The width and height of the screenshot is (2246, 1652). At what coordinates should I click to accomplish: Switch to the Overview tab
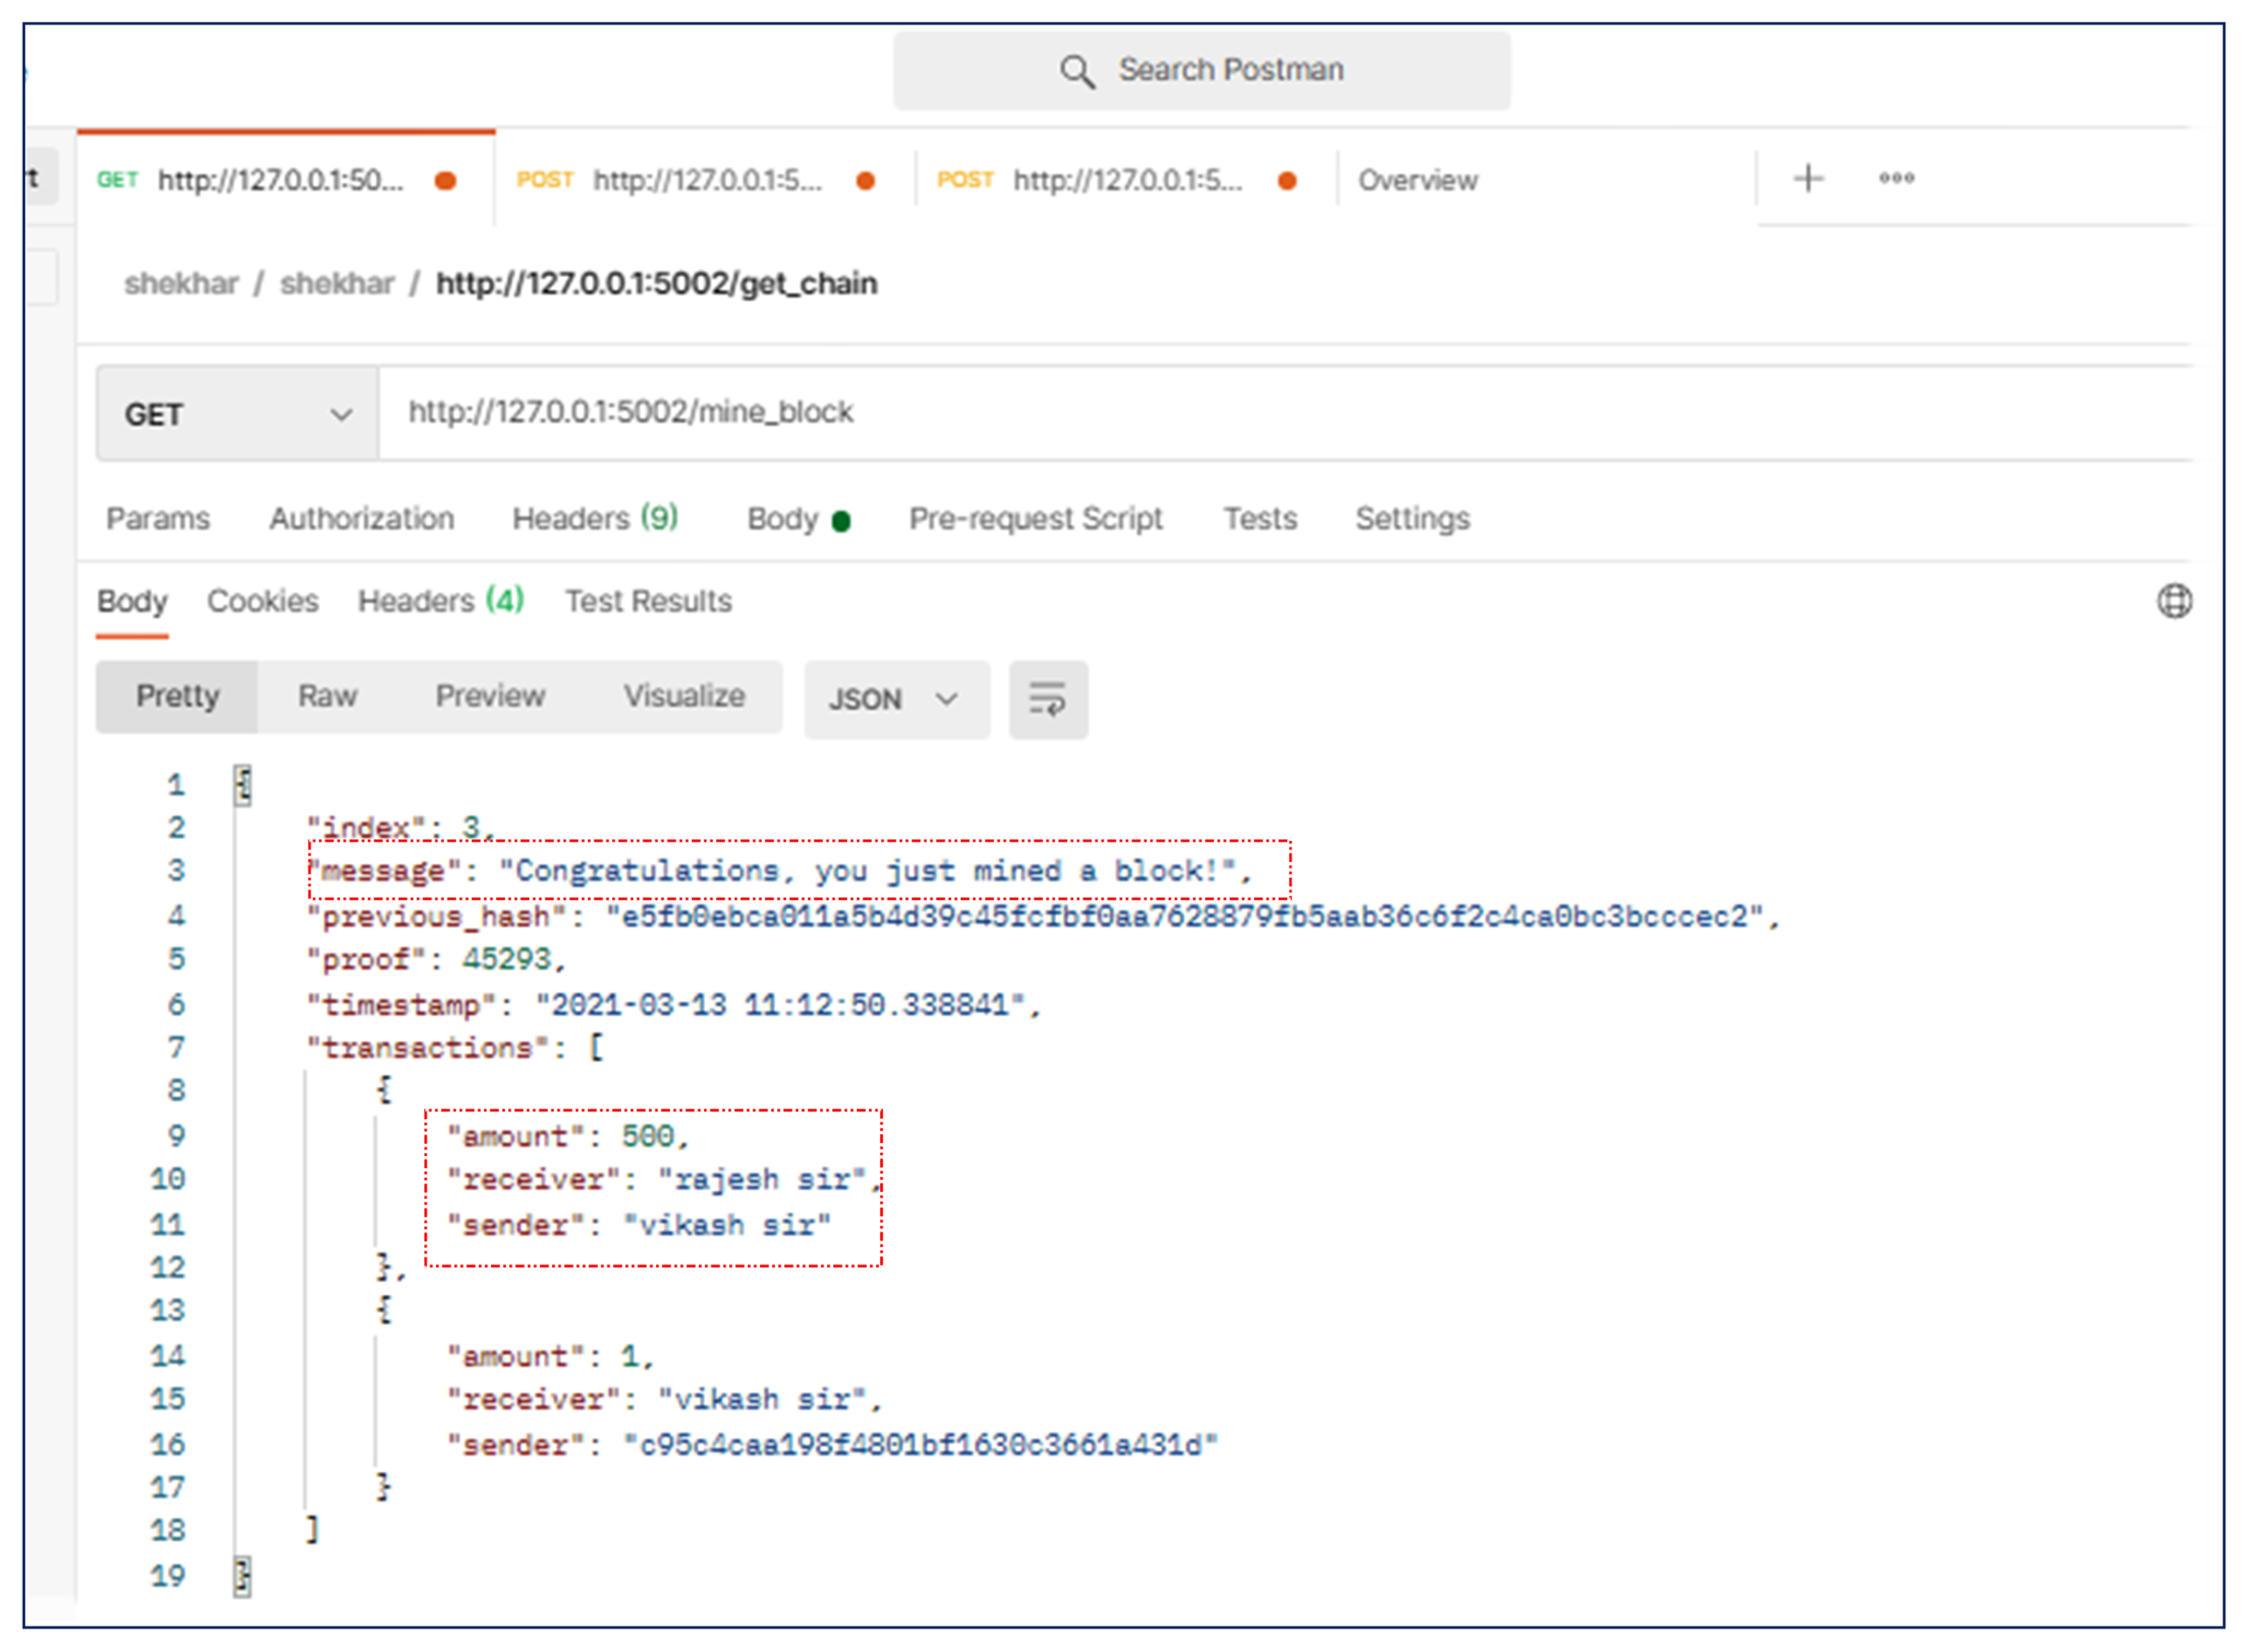click(x=1417, y=181)
